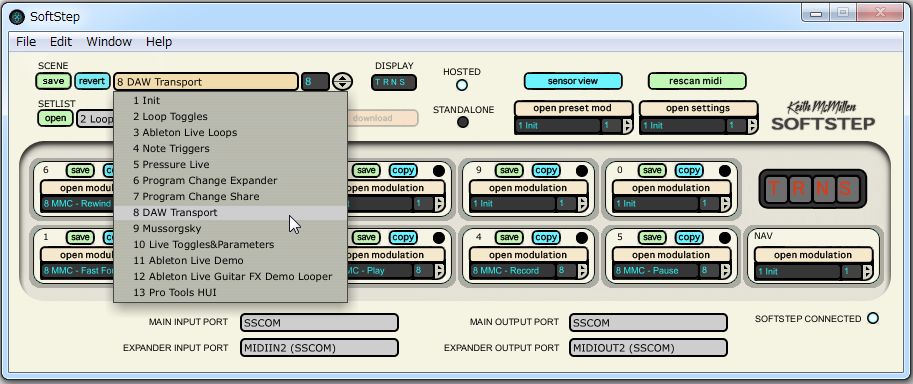Click the Keith McMillen SoftStep logo
913x384 pixels.
point(823,115)
